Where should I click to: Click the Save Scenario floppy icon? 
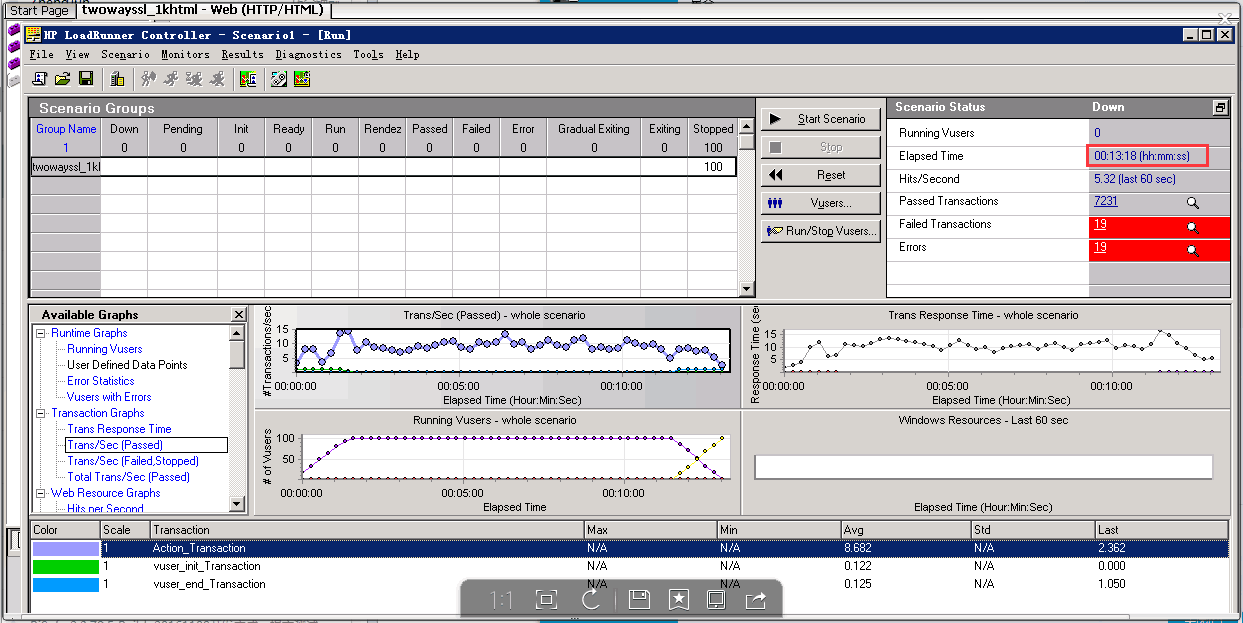(x=86, y=78)
